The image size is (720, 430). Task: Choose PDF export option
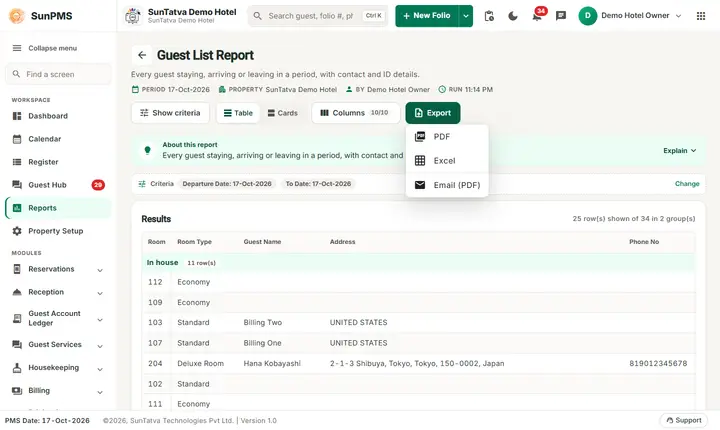click(447, 137)
